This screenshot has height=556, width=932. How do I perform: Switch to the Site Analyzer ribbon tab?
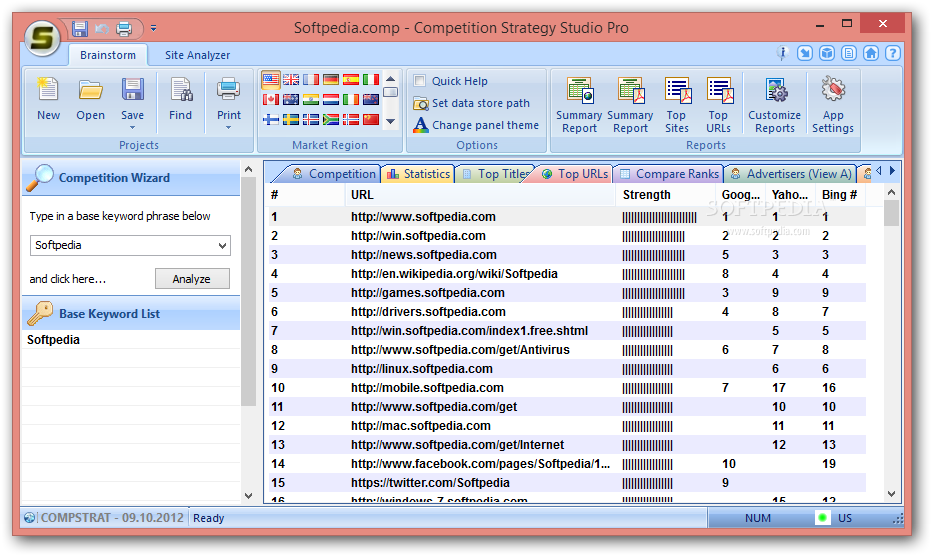[x=197, y=55]
